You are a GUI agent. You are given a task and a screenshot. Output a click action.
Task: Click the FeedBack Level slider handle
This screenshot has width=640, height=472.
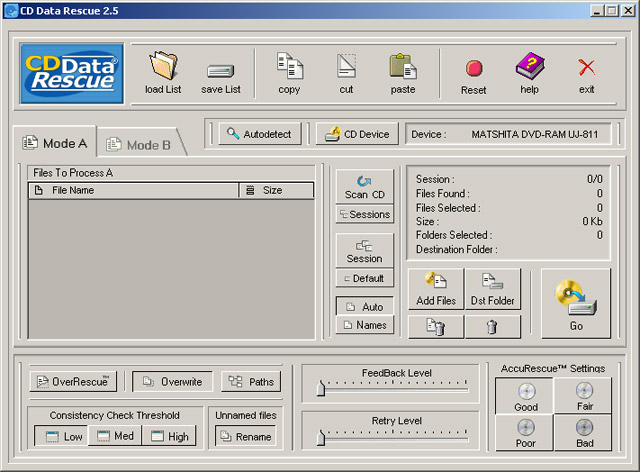point(321,388)
